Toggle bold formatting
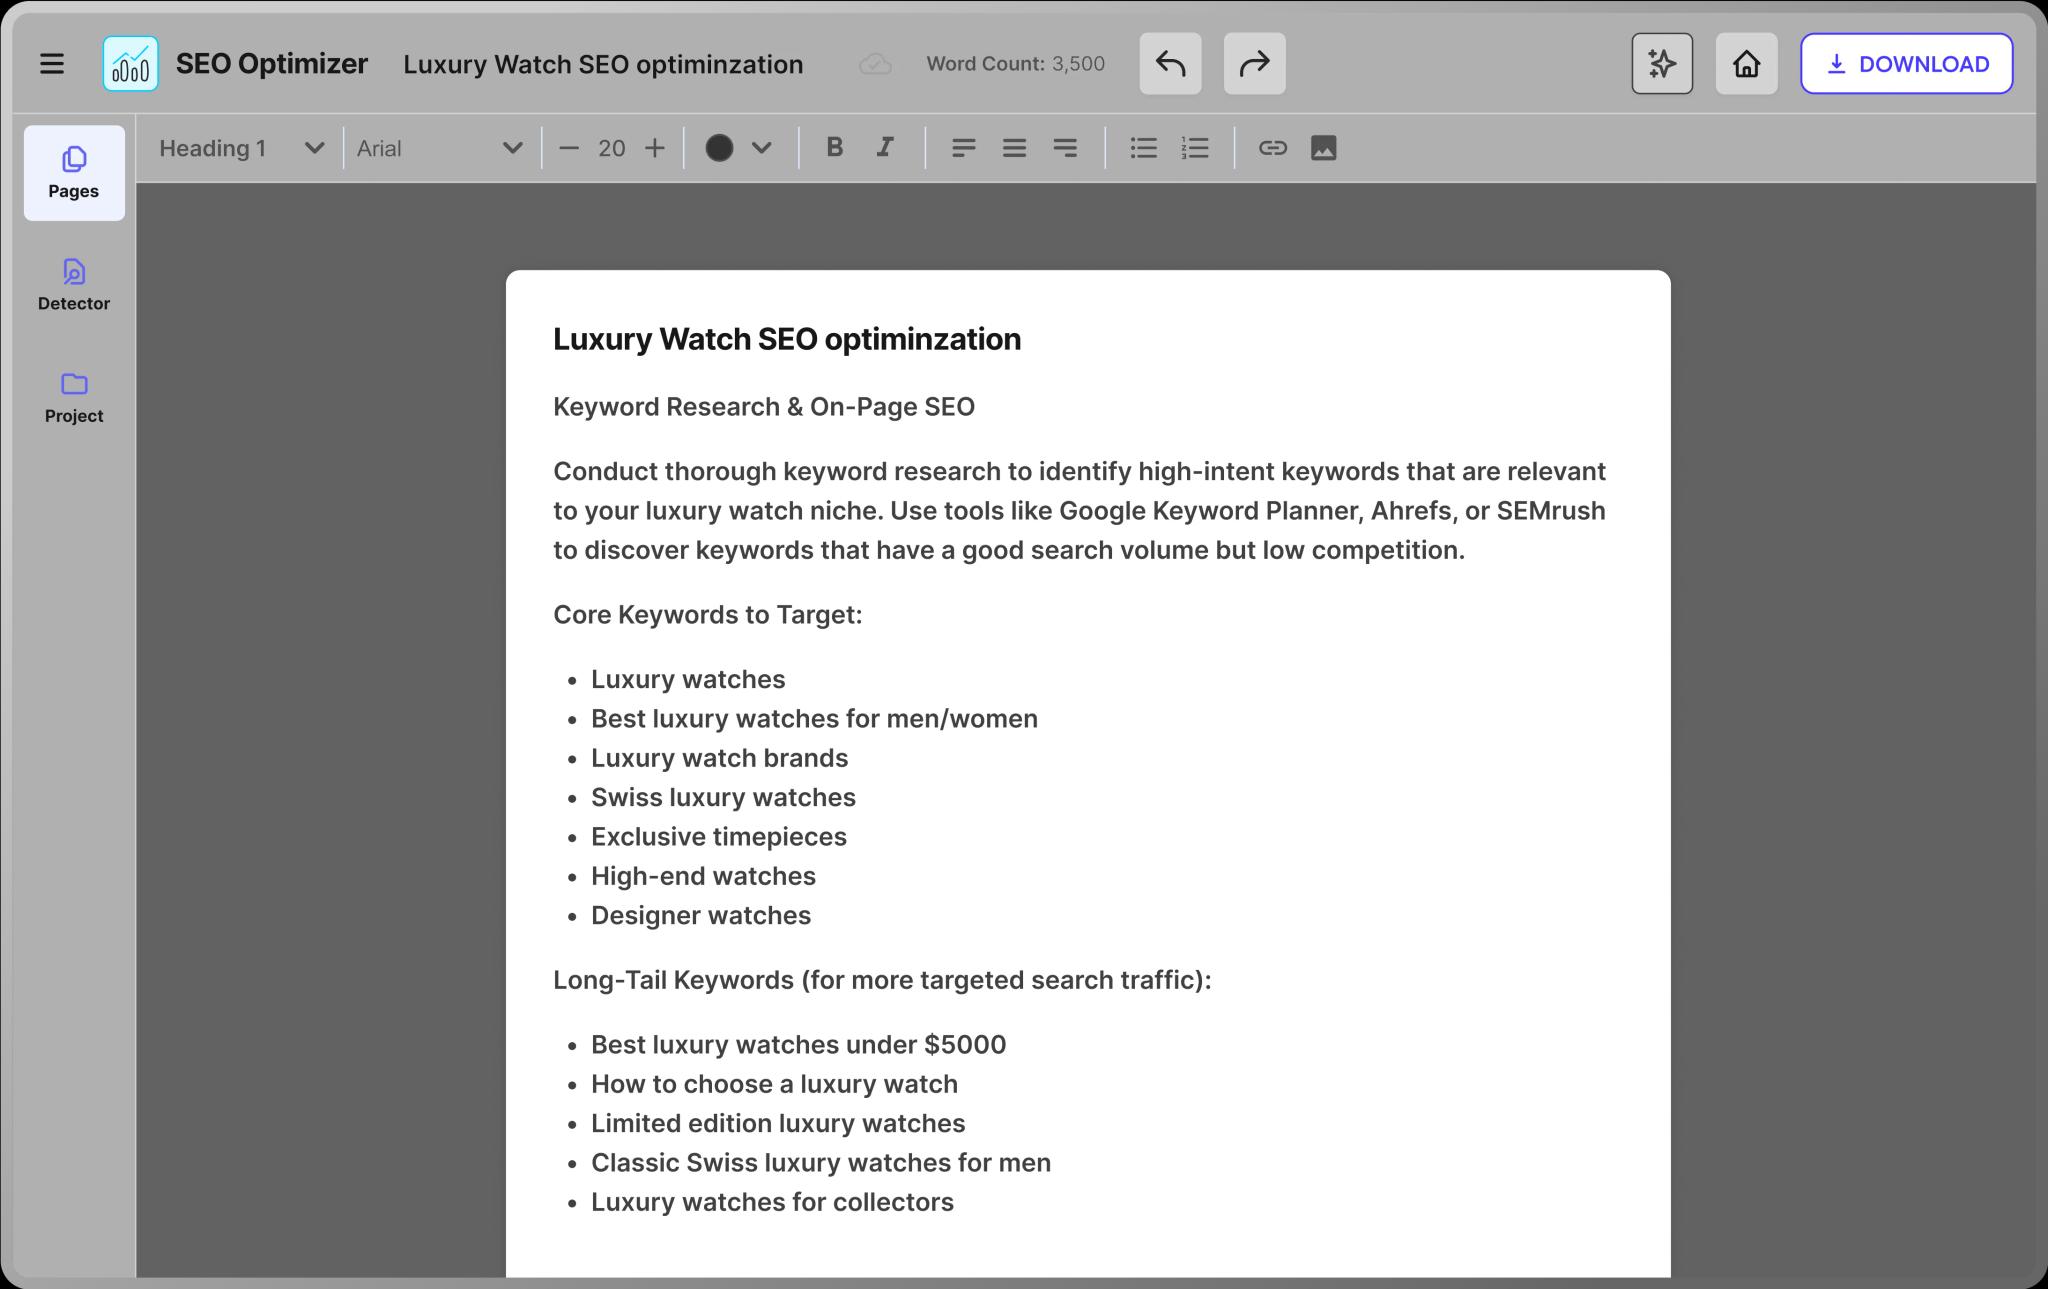Viewport: 2048px width, 1289px height. (x=834, y=148)
